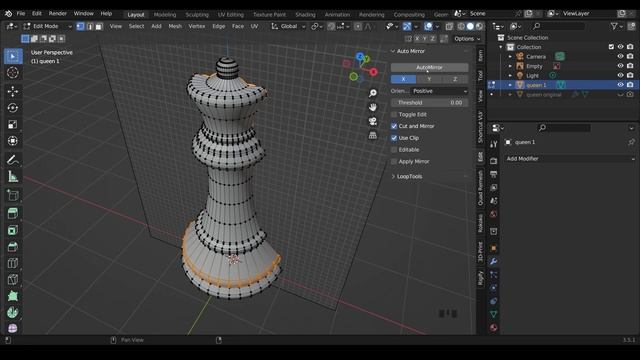The height and width of the screenshot is (360, 640).
Task: Enable the Apply Mirror checkbox
Action: point(394,162)
